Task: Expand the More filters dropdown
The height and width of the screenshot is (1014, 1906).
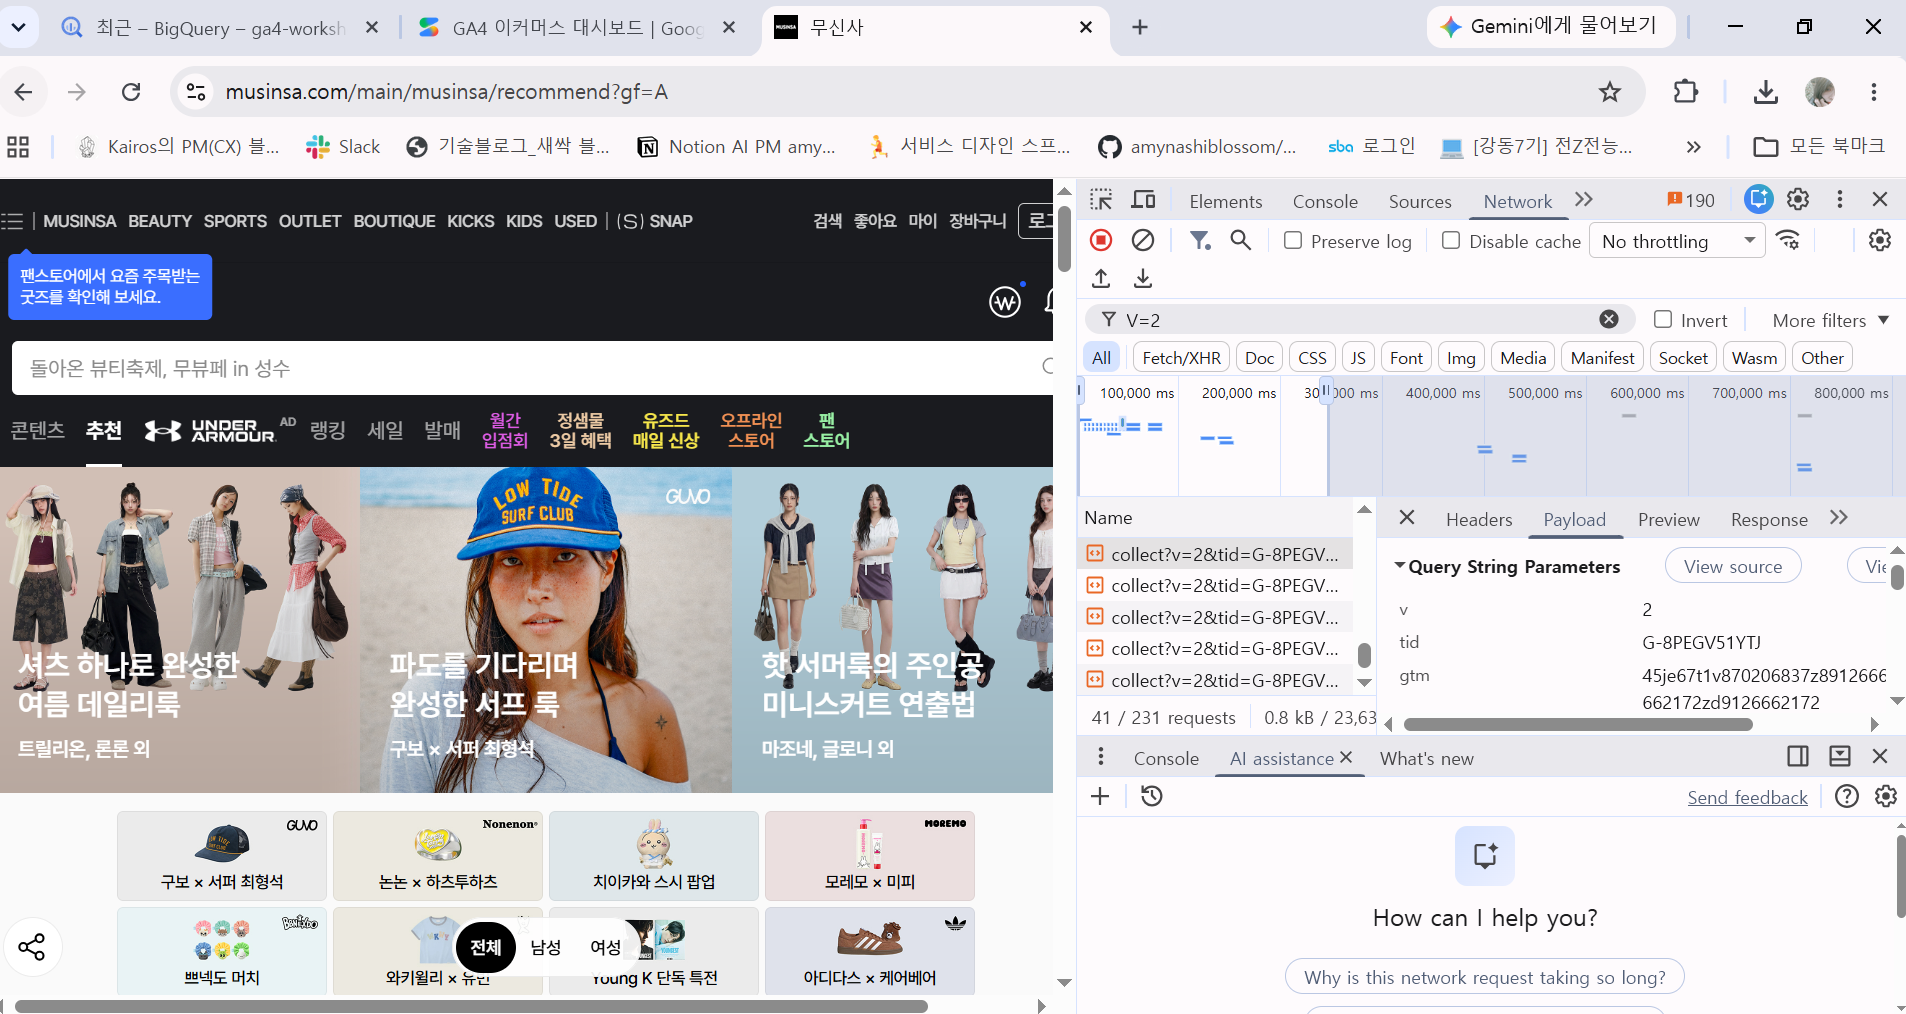Action: (1830, 320)
